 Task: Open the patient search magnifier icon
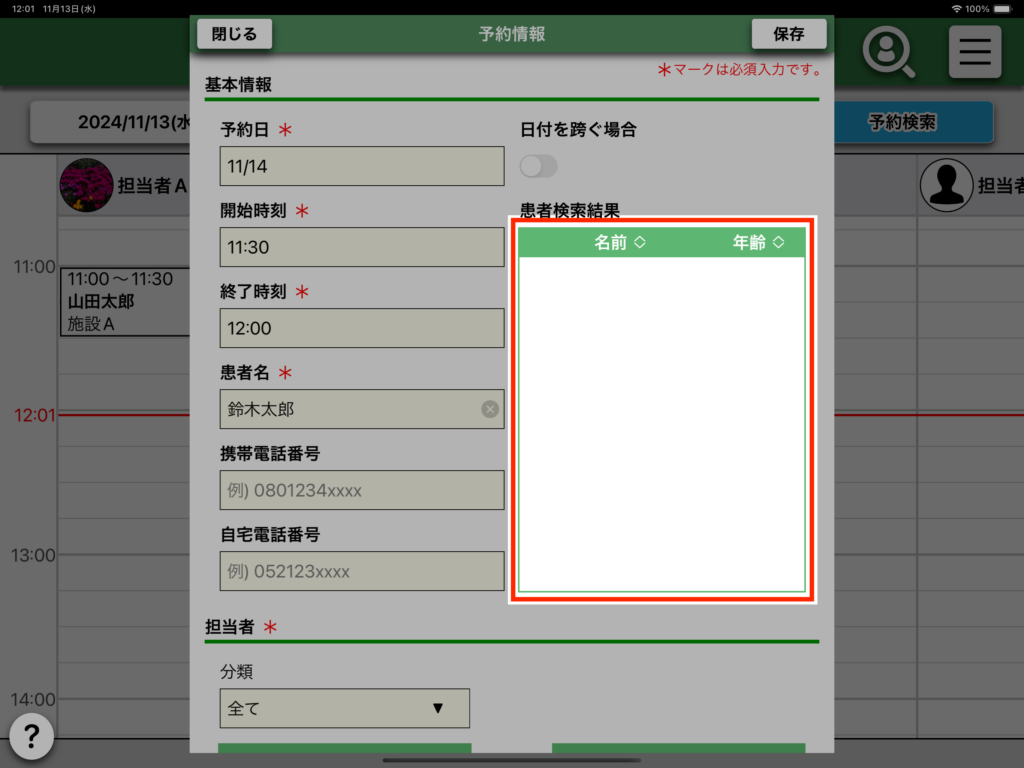click(888, 52)
